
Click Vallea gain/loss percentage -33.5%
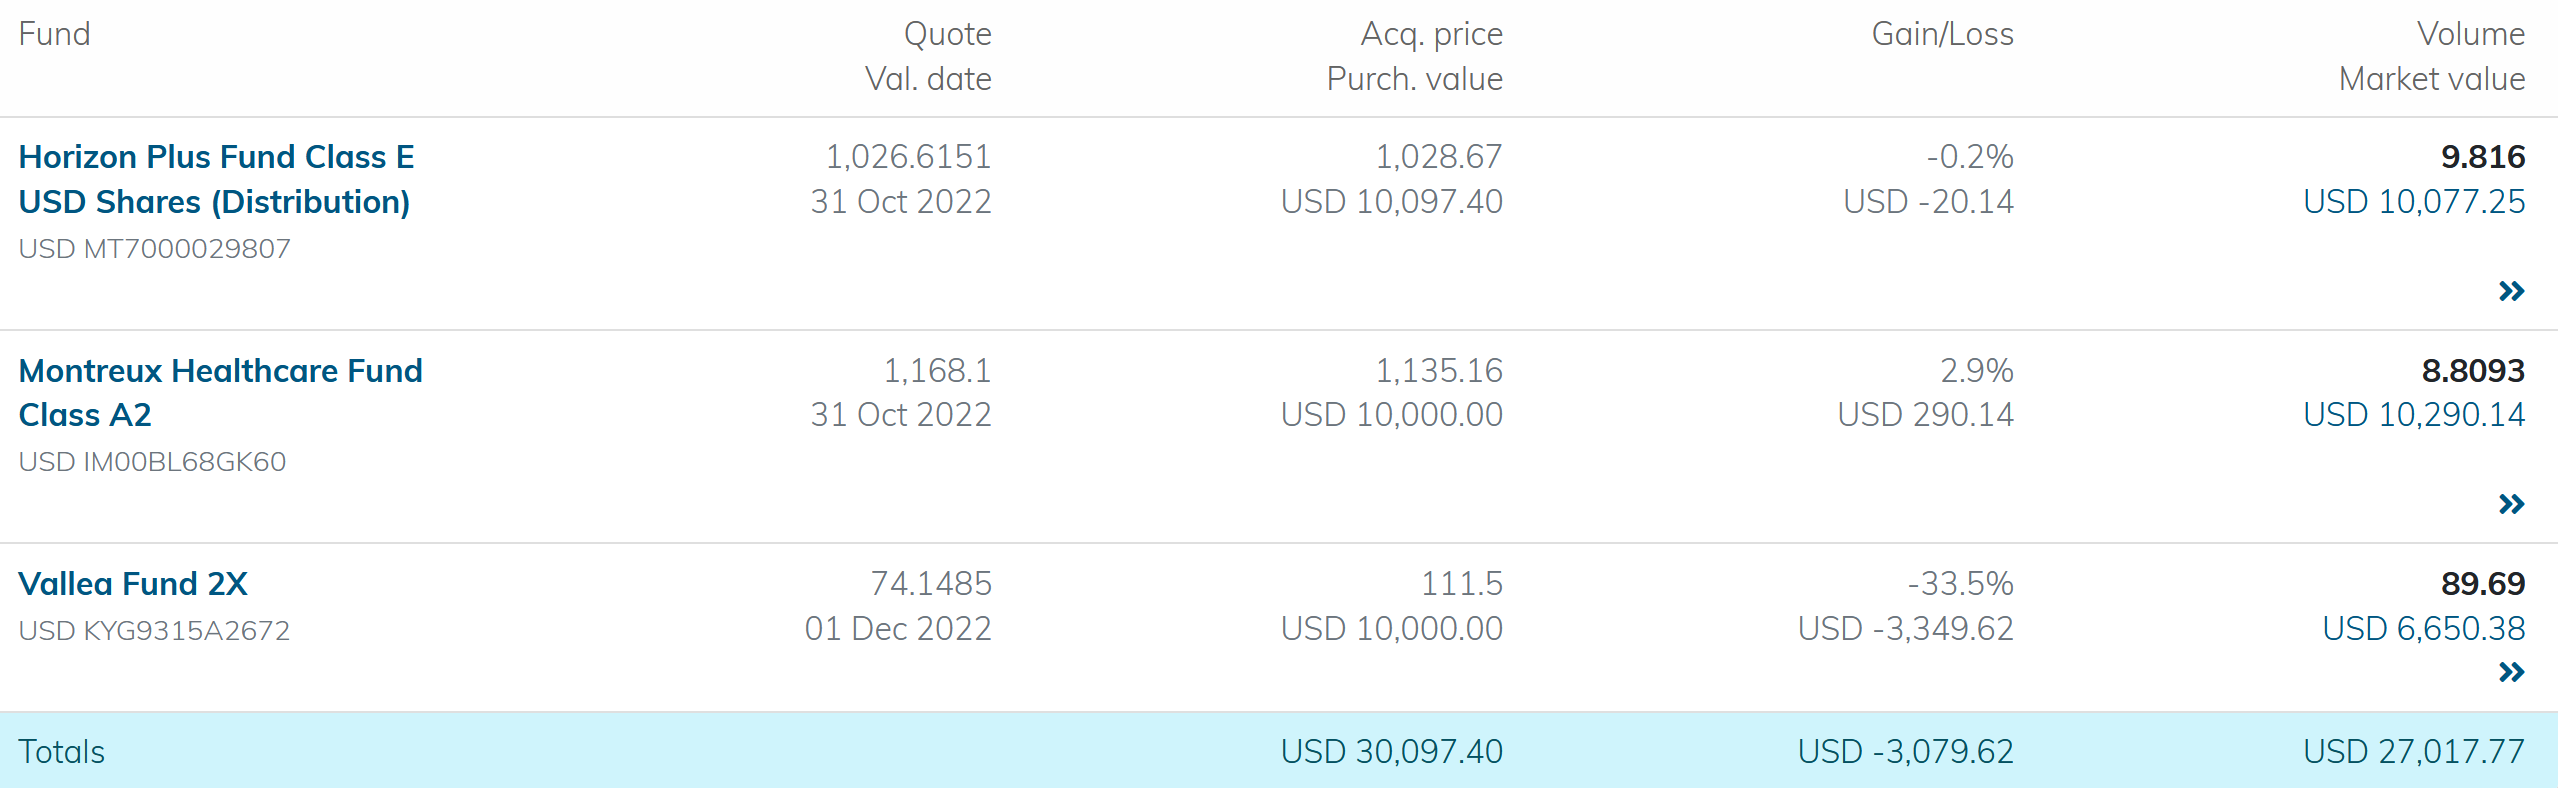[1960, 584]
